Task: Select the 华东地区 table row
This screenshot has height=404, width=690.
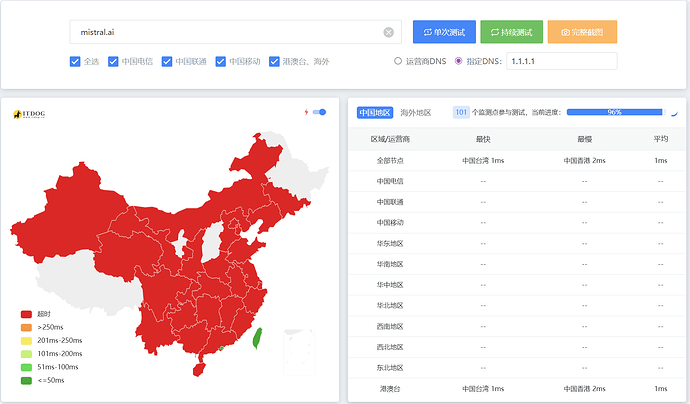Action: click(517, 243)
